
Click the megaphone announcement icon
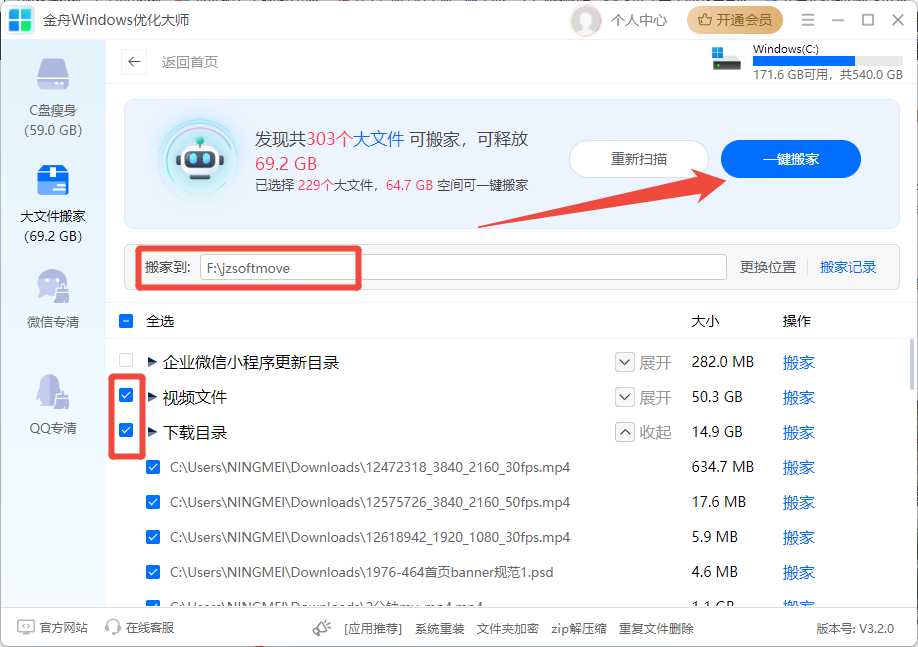point(322,628)
